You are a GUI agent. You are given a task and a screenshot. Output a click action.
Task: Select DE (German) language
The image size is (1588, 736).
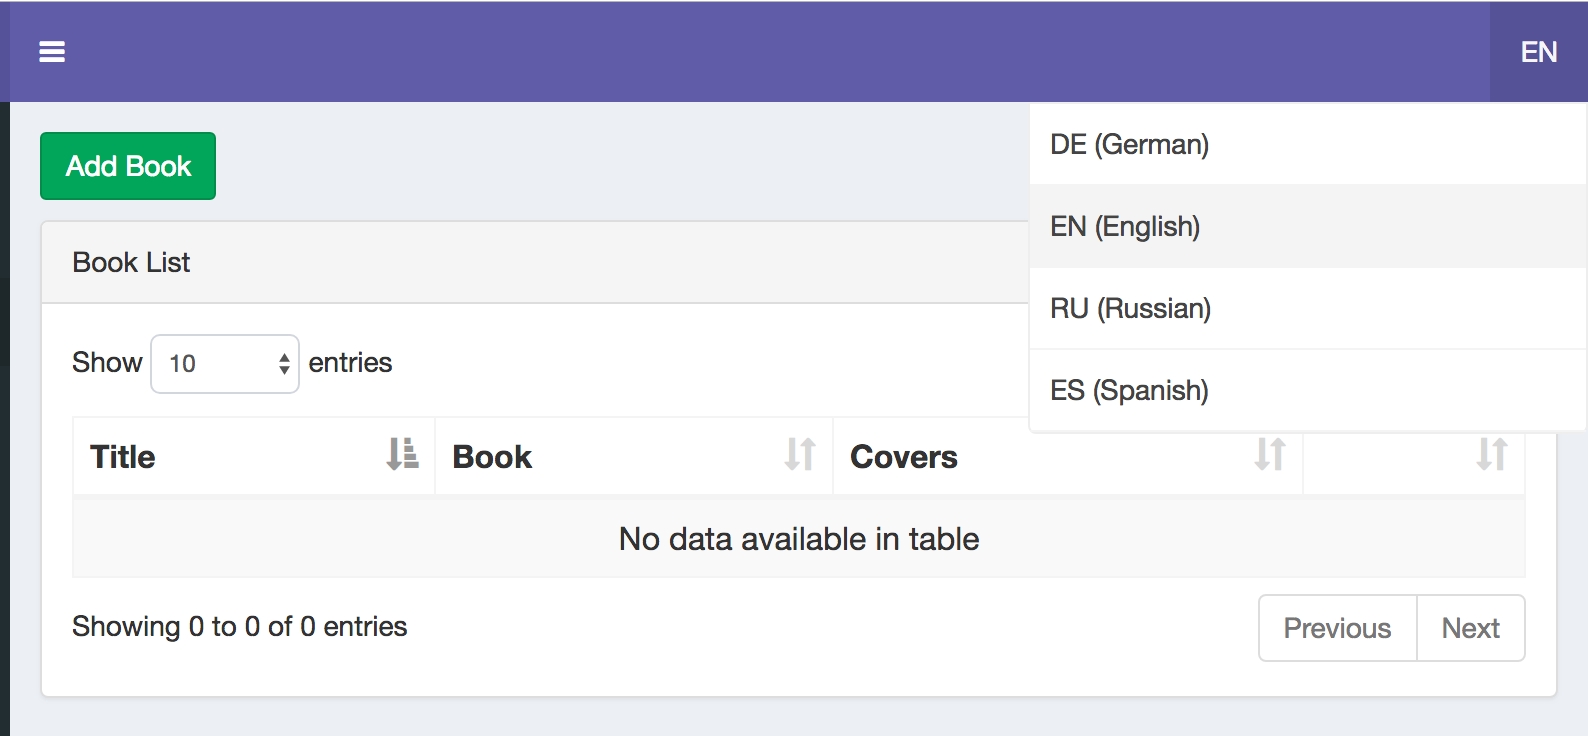point(1129,145)
